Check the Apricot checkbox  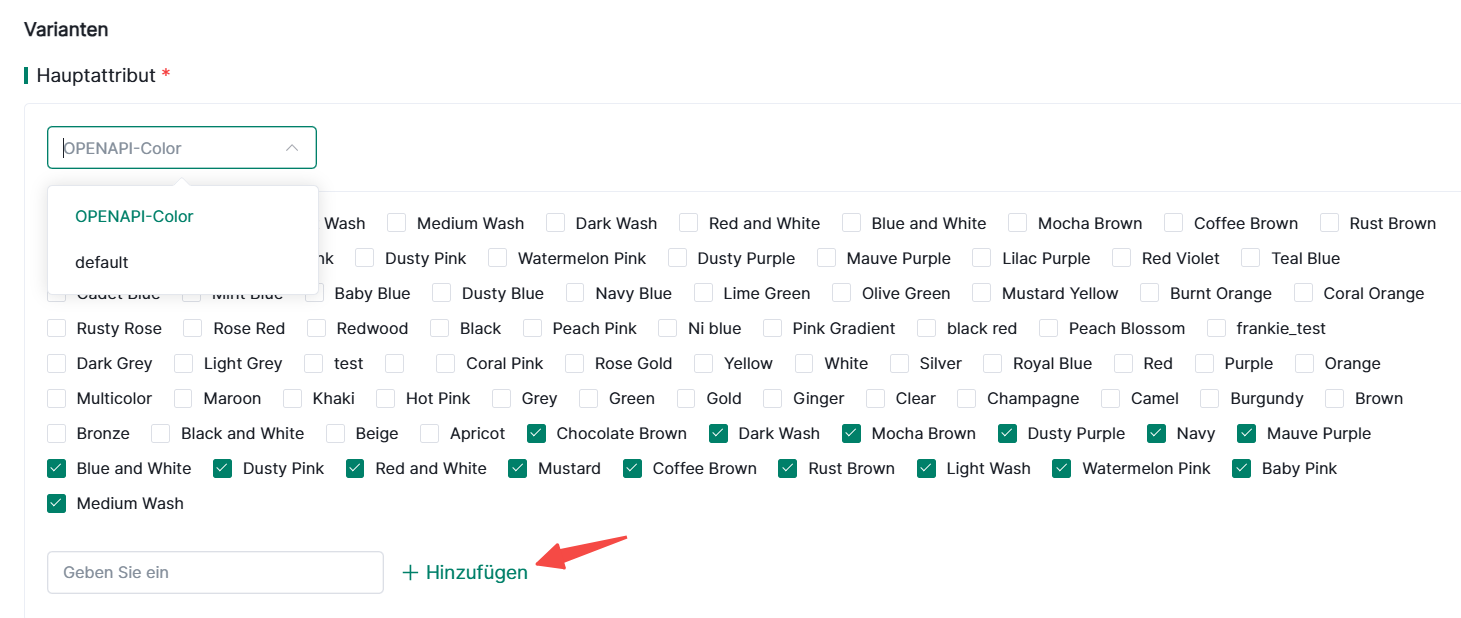[x=430, y=434]
